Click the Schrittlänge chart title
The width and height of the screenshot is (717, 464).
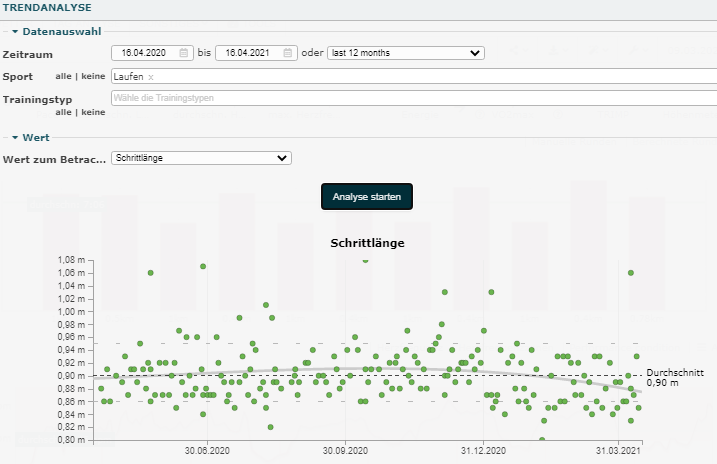tap(366, 242)
